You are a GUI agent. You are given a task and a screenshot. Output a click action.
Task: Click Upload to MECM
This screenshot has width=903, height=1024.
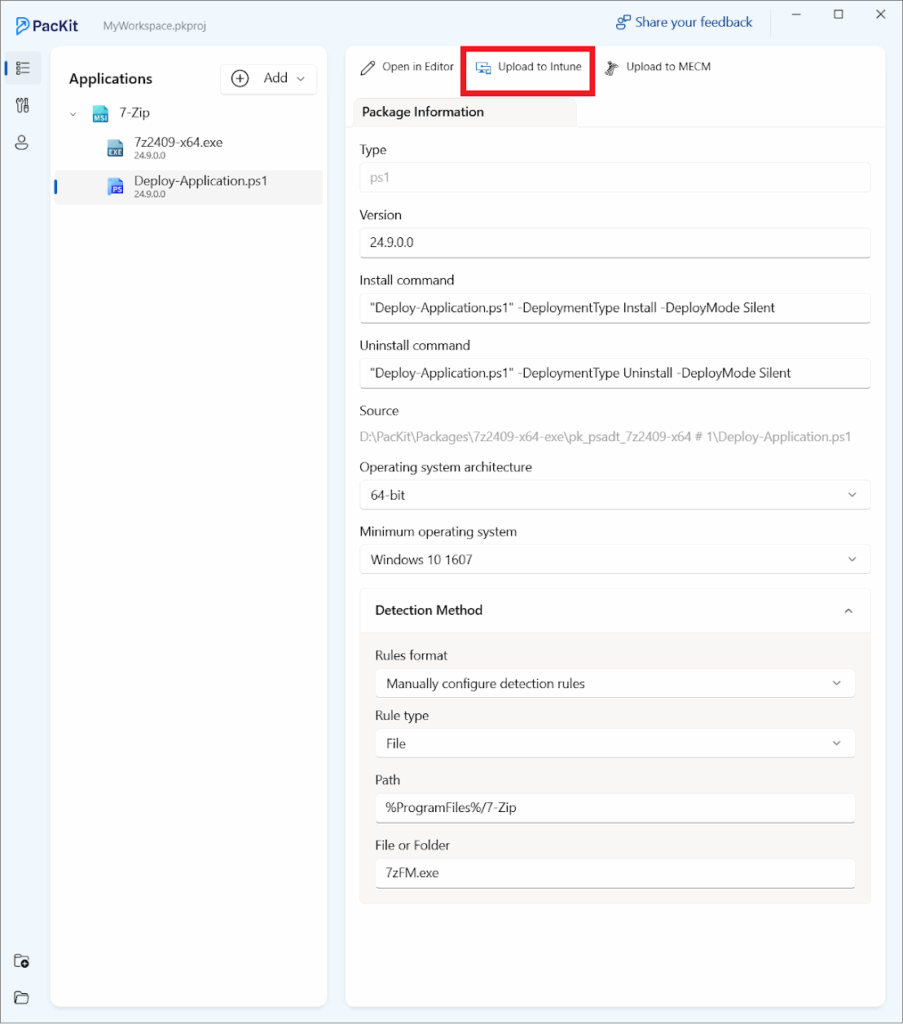click(x=657, y=67)
